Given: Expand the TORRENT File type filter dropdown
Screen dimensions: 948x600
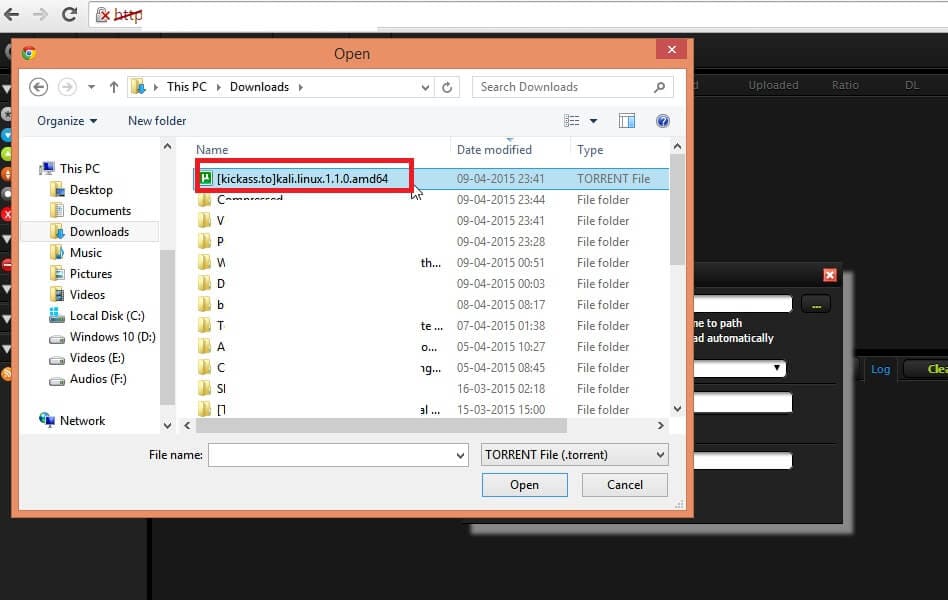Looking at the screenshot, I should coord(574,455).
